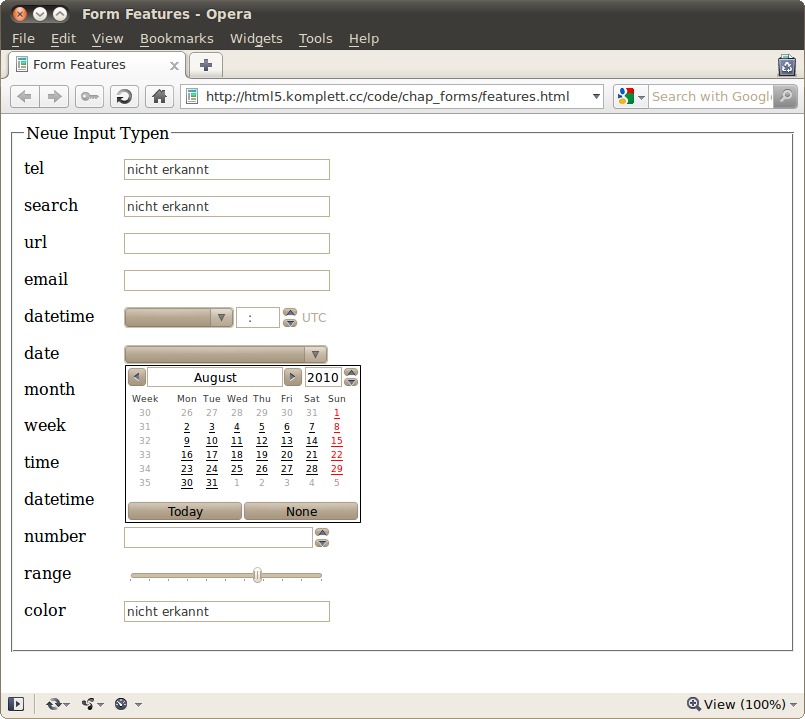The height and width of the screenshot is (719, 805).
Task: Toggle the side panel in the status bar
Action: (16, 704)
